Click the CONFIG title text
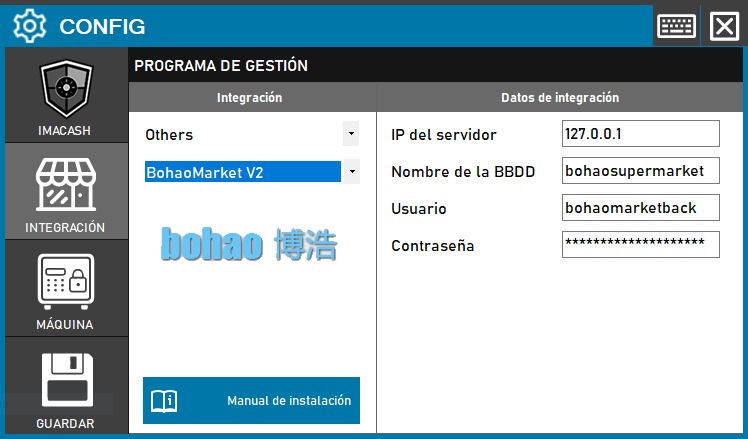This screenshot has width=748, height=439. [x=102, y=27]
